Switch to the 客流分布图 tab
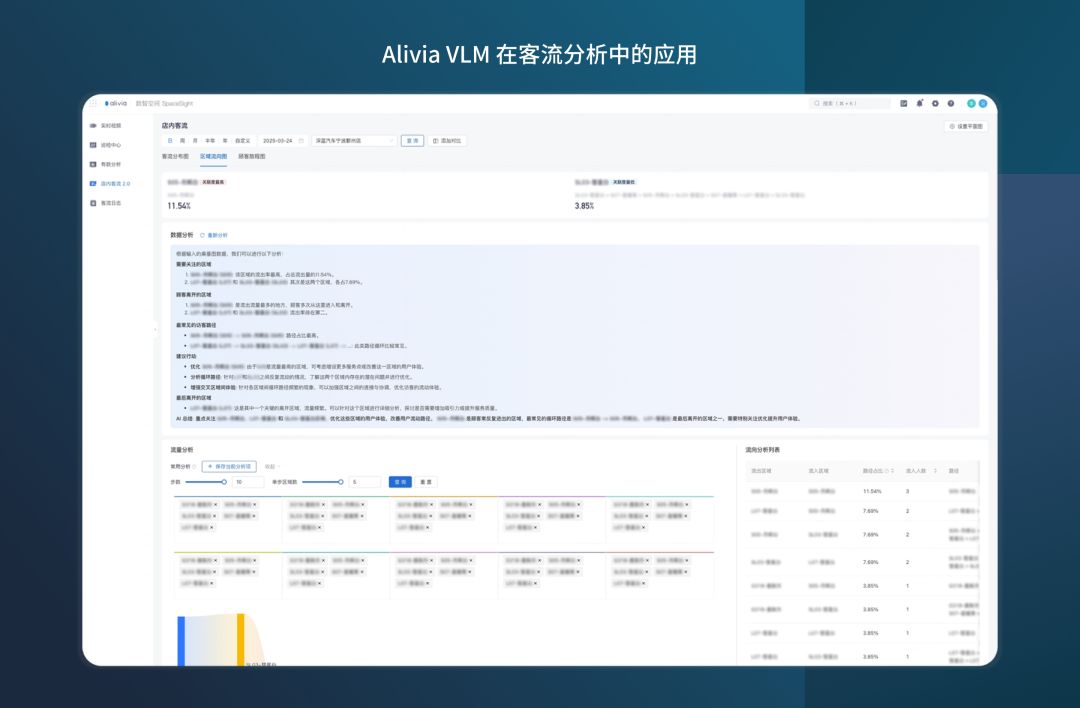 coord(173,154)
